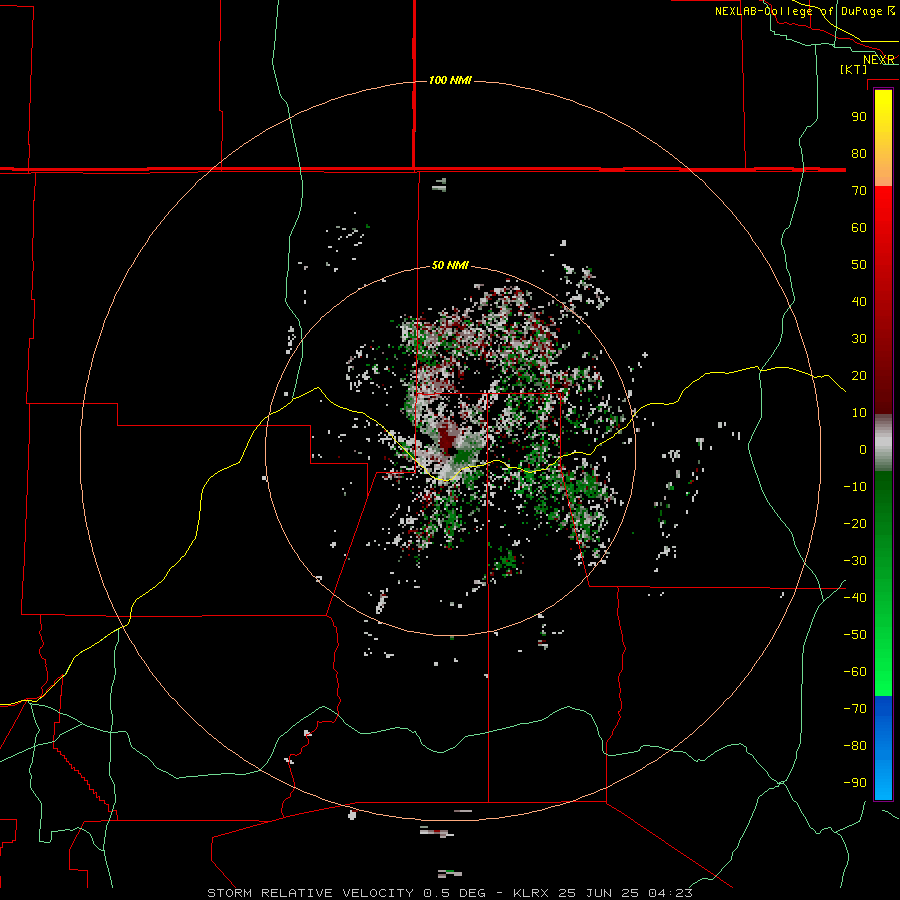Click the 10 knot label on the color scale
900x900 pixels.
(x=859, y=413)
